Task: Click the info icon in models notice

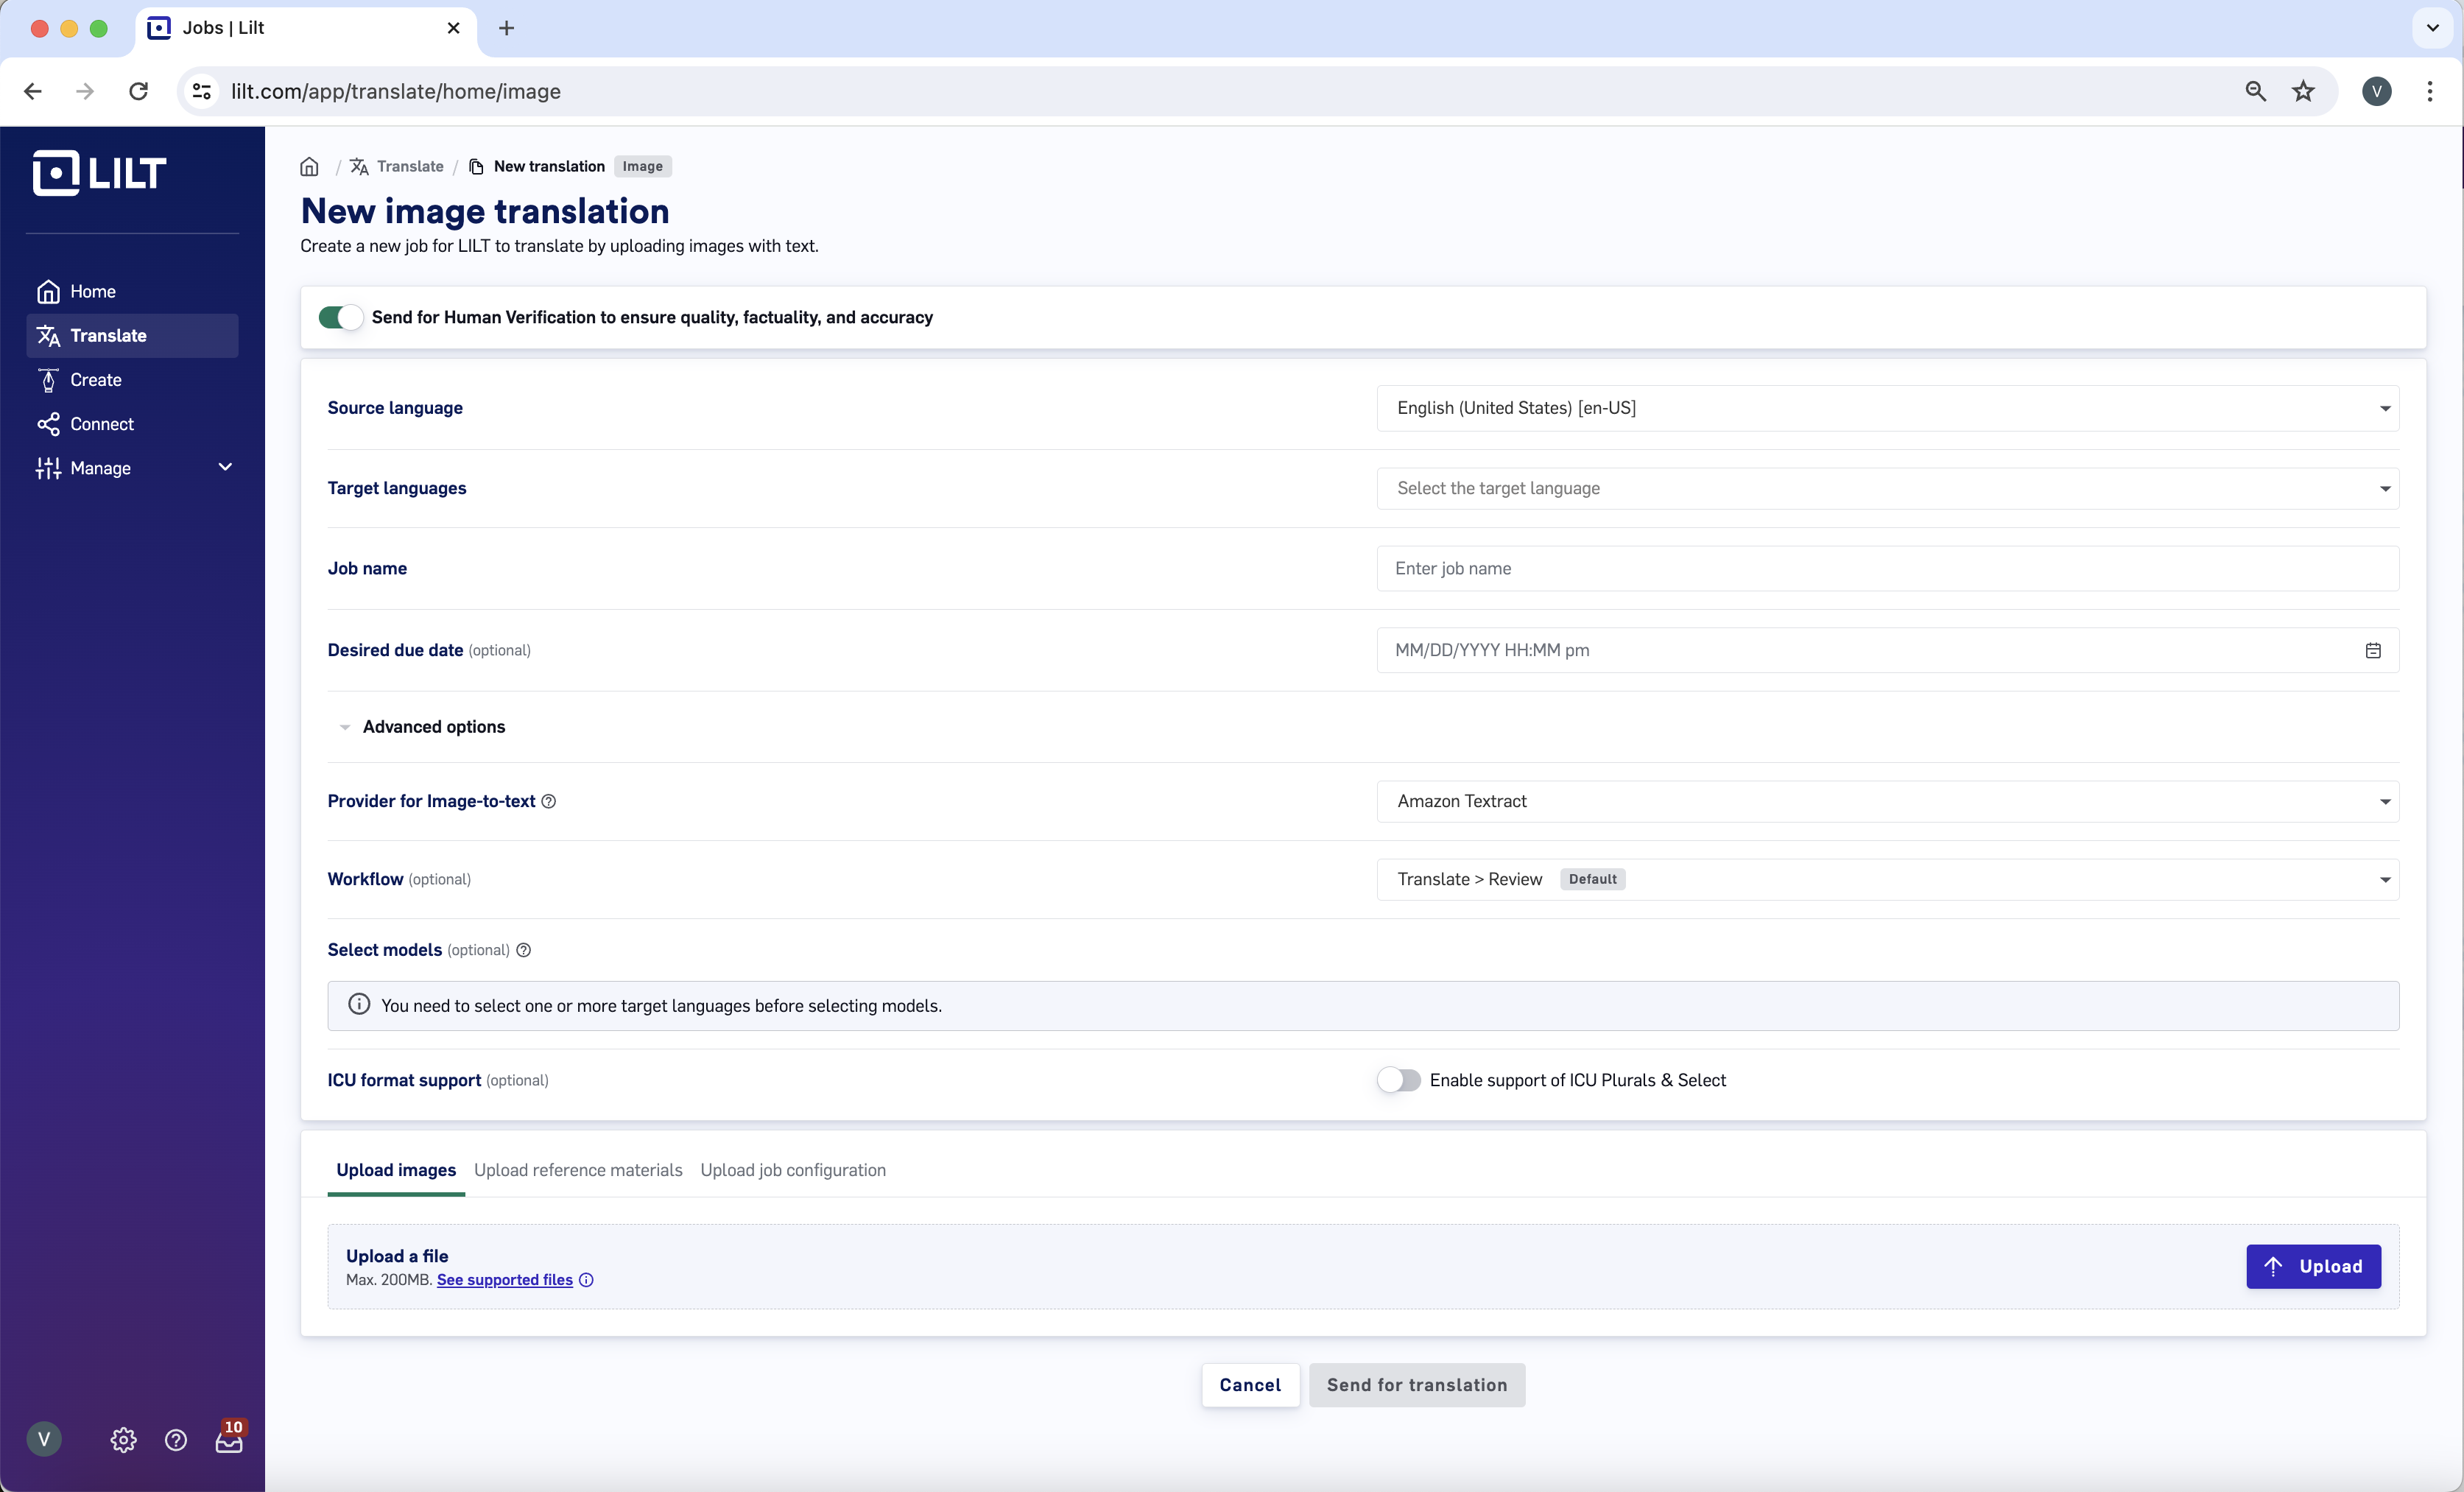Action: coord(358,1004)
